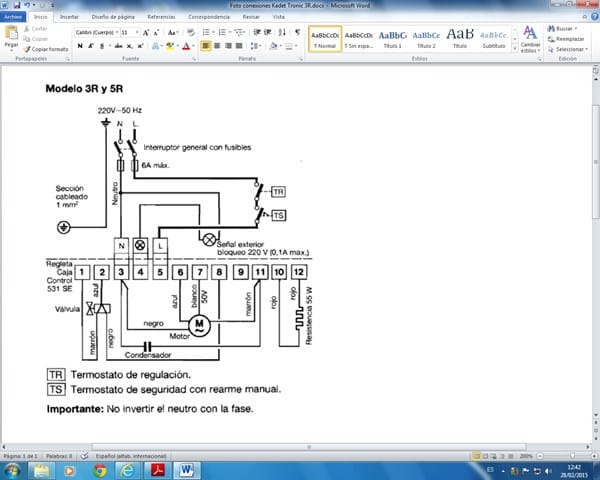The image size is (600, 480).
Task: Toggle the show paragraph marks (¶) button
Action: [x=298, y=32]
